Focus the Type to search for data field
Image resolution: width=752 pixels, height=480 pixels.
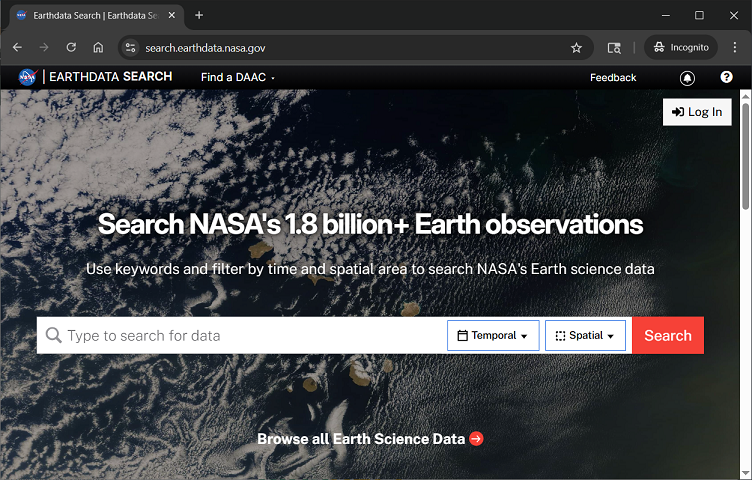[242, 335]
